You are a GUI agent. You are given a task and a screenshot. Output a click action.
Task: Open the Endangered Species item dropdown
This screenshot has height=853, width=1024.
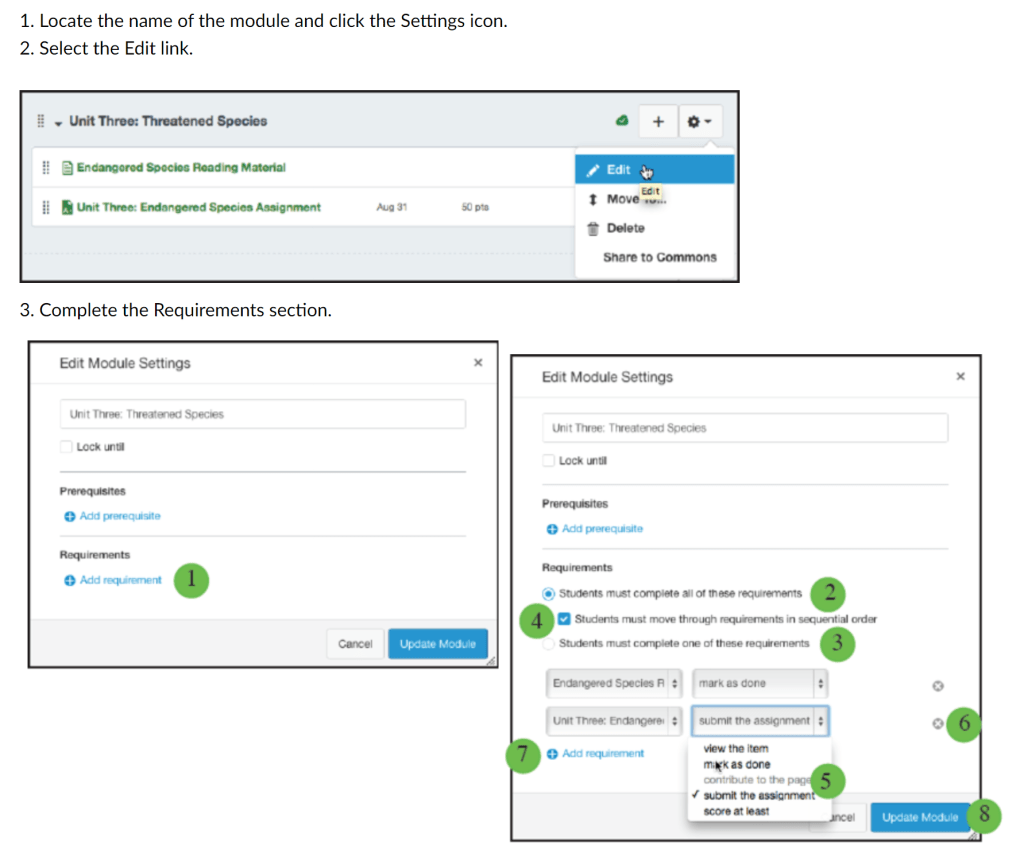(x=616, y=684)
